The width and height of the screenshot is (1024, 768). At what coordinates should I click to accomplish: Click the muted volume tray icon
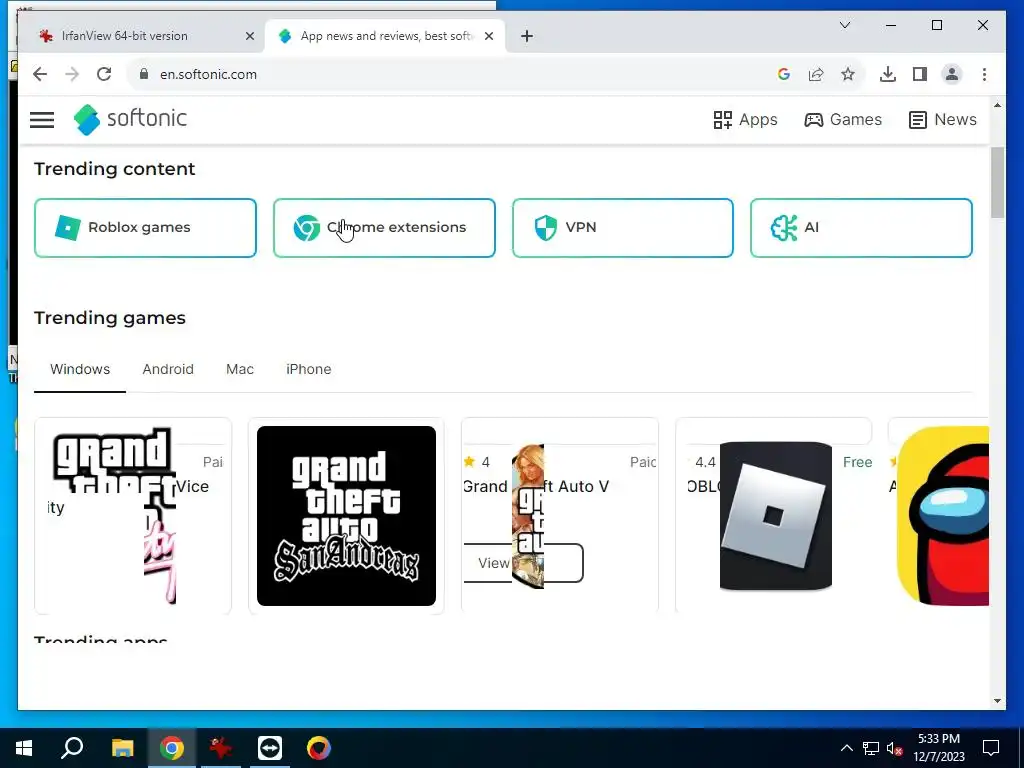coord(895,748)
